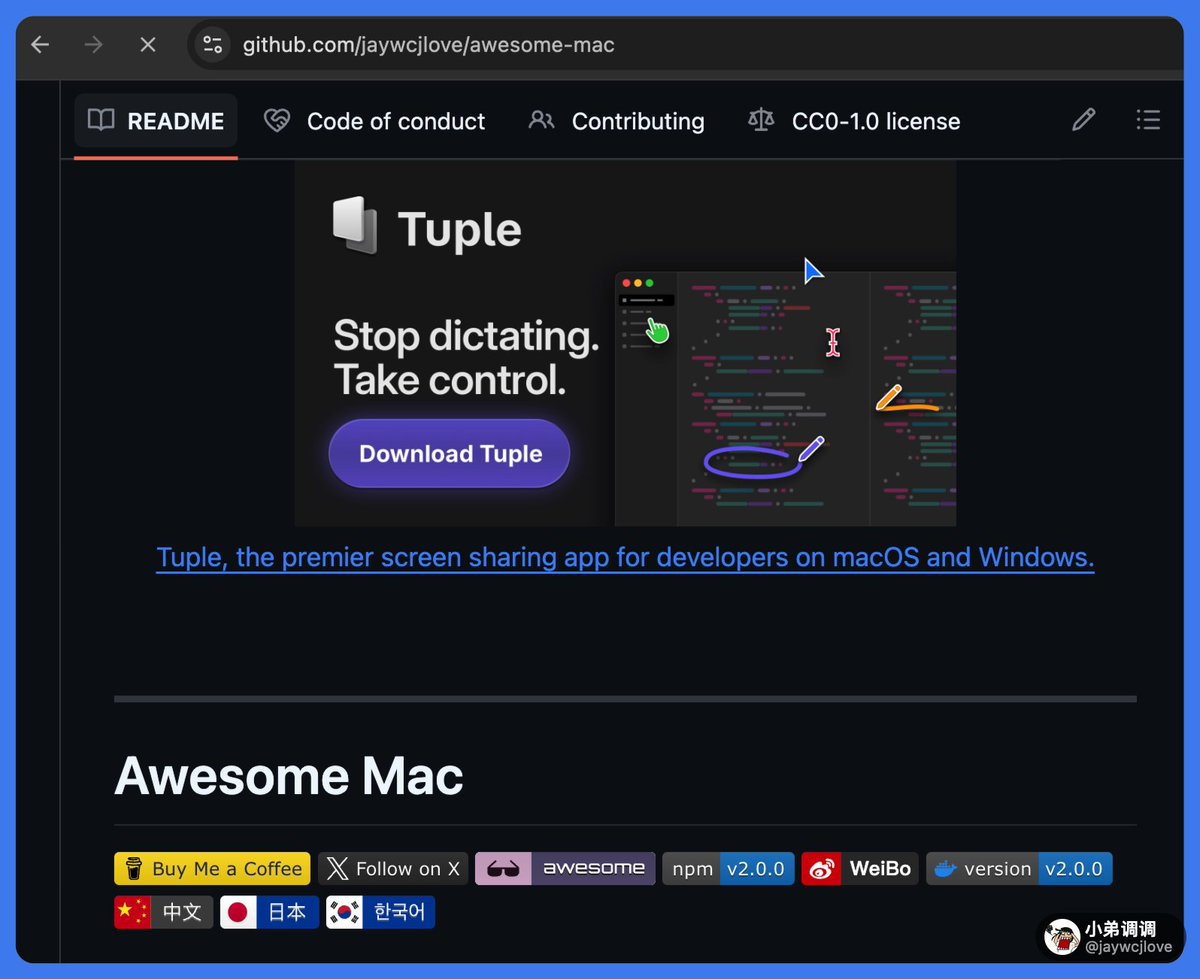Switch to Japanese 日本 language badge
Screen dimensions: 1200x979
click(x=270, y=912)
